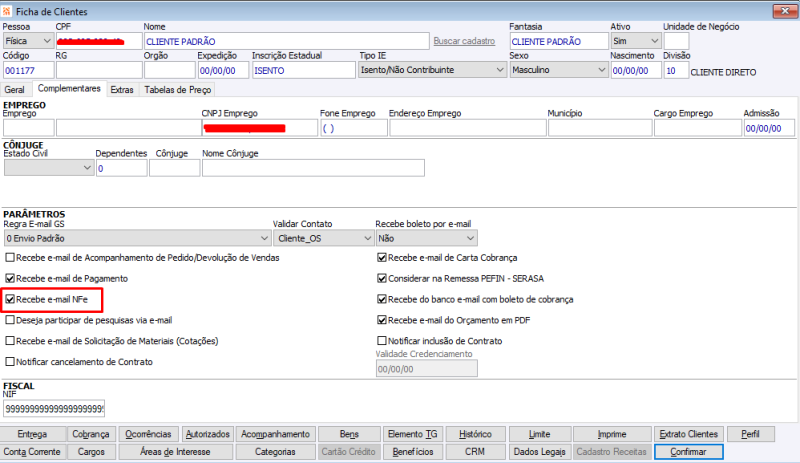Click the Perfil button
The width and height of the screenshot is (800, 463).
tap(751, 434)
